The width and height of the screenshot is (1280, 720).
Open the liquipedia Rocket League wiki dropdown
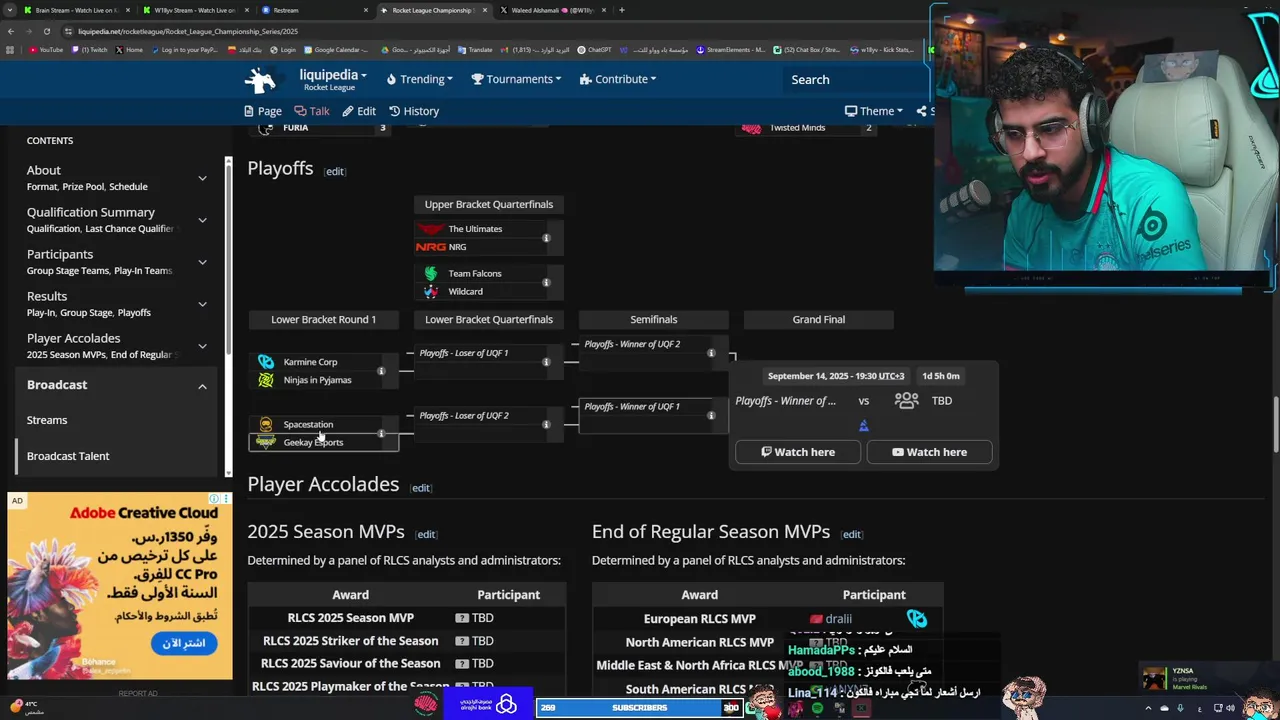(x=332, y=80)
